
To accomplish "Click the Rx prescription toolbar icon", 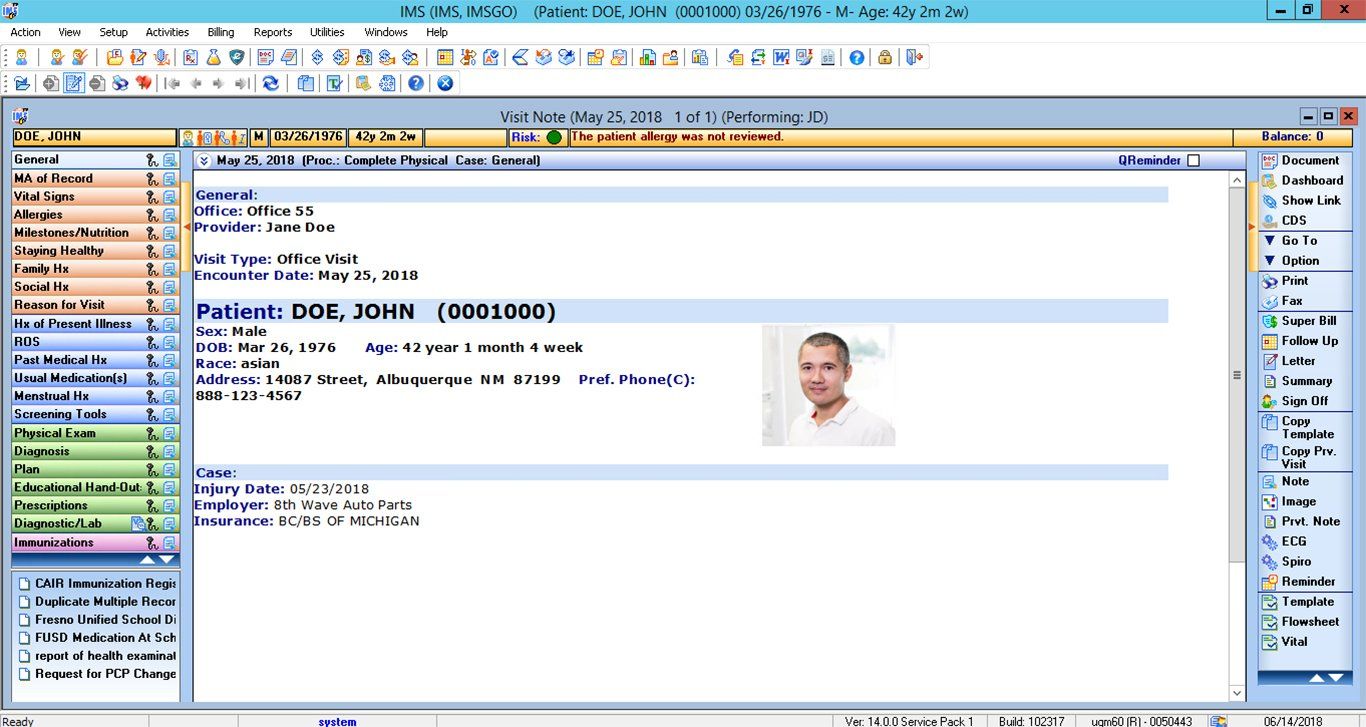I will coord(191,57).
